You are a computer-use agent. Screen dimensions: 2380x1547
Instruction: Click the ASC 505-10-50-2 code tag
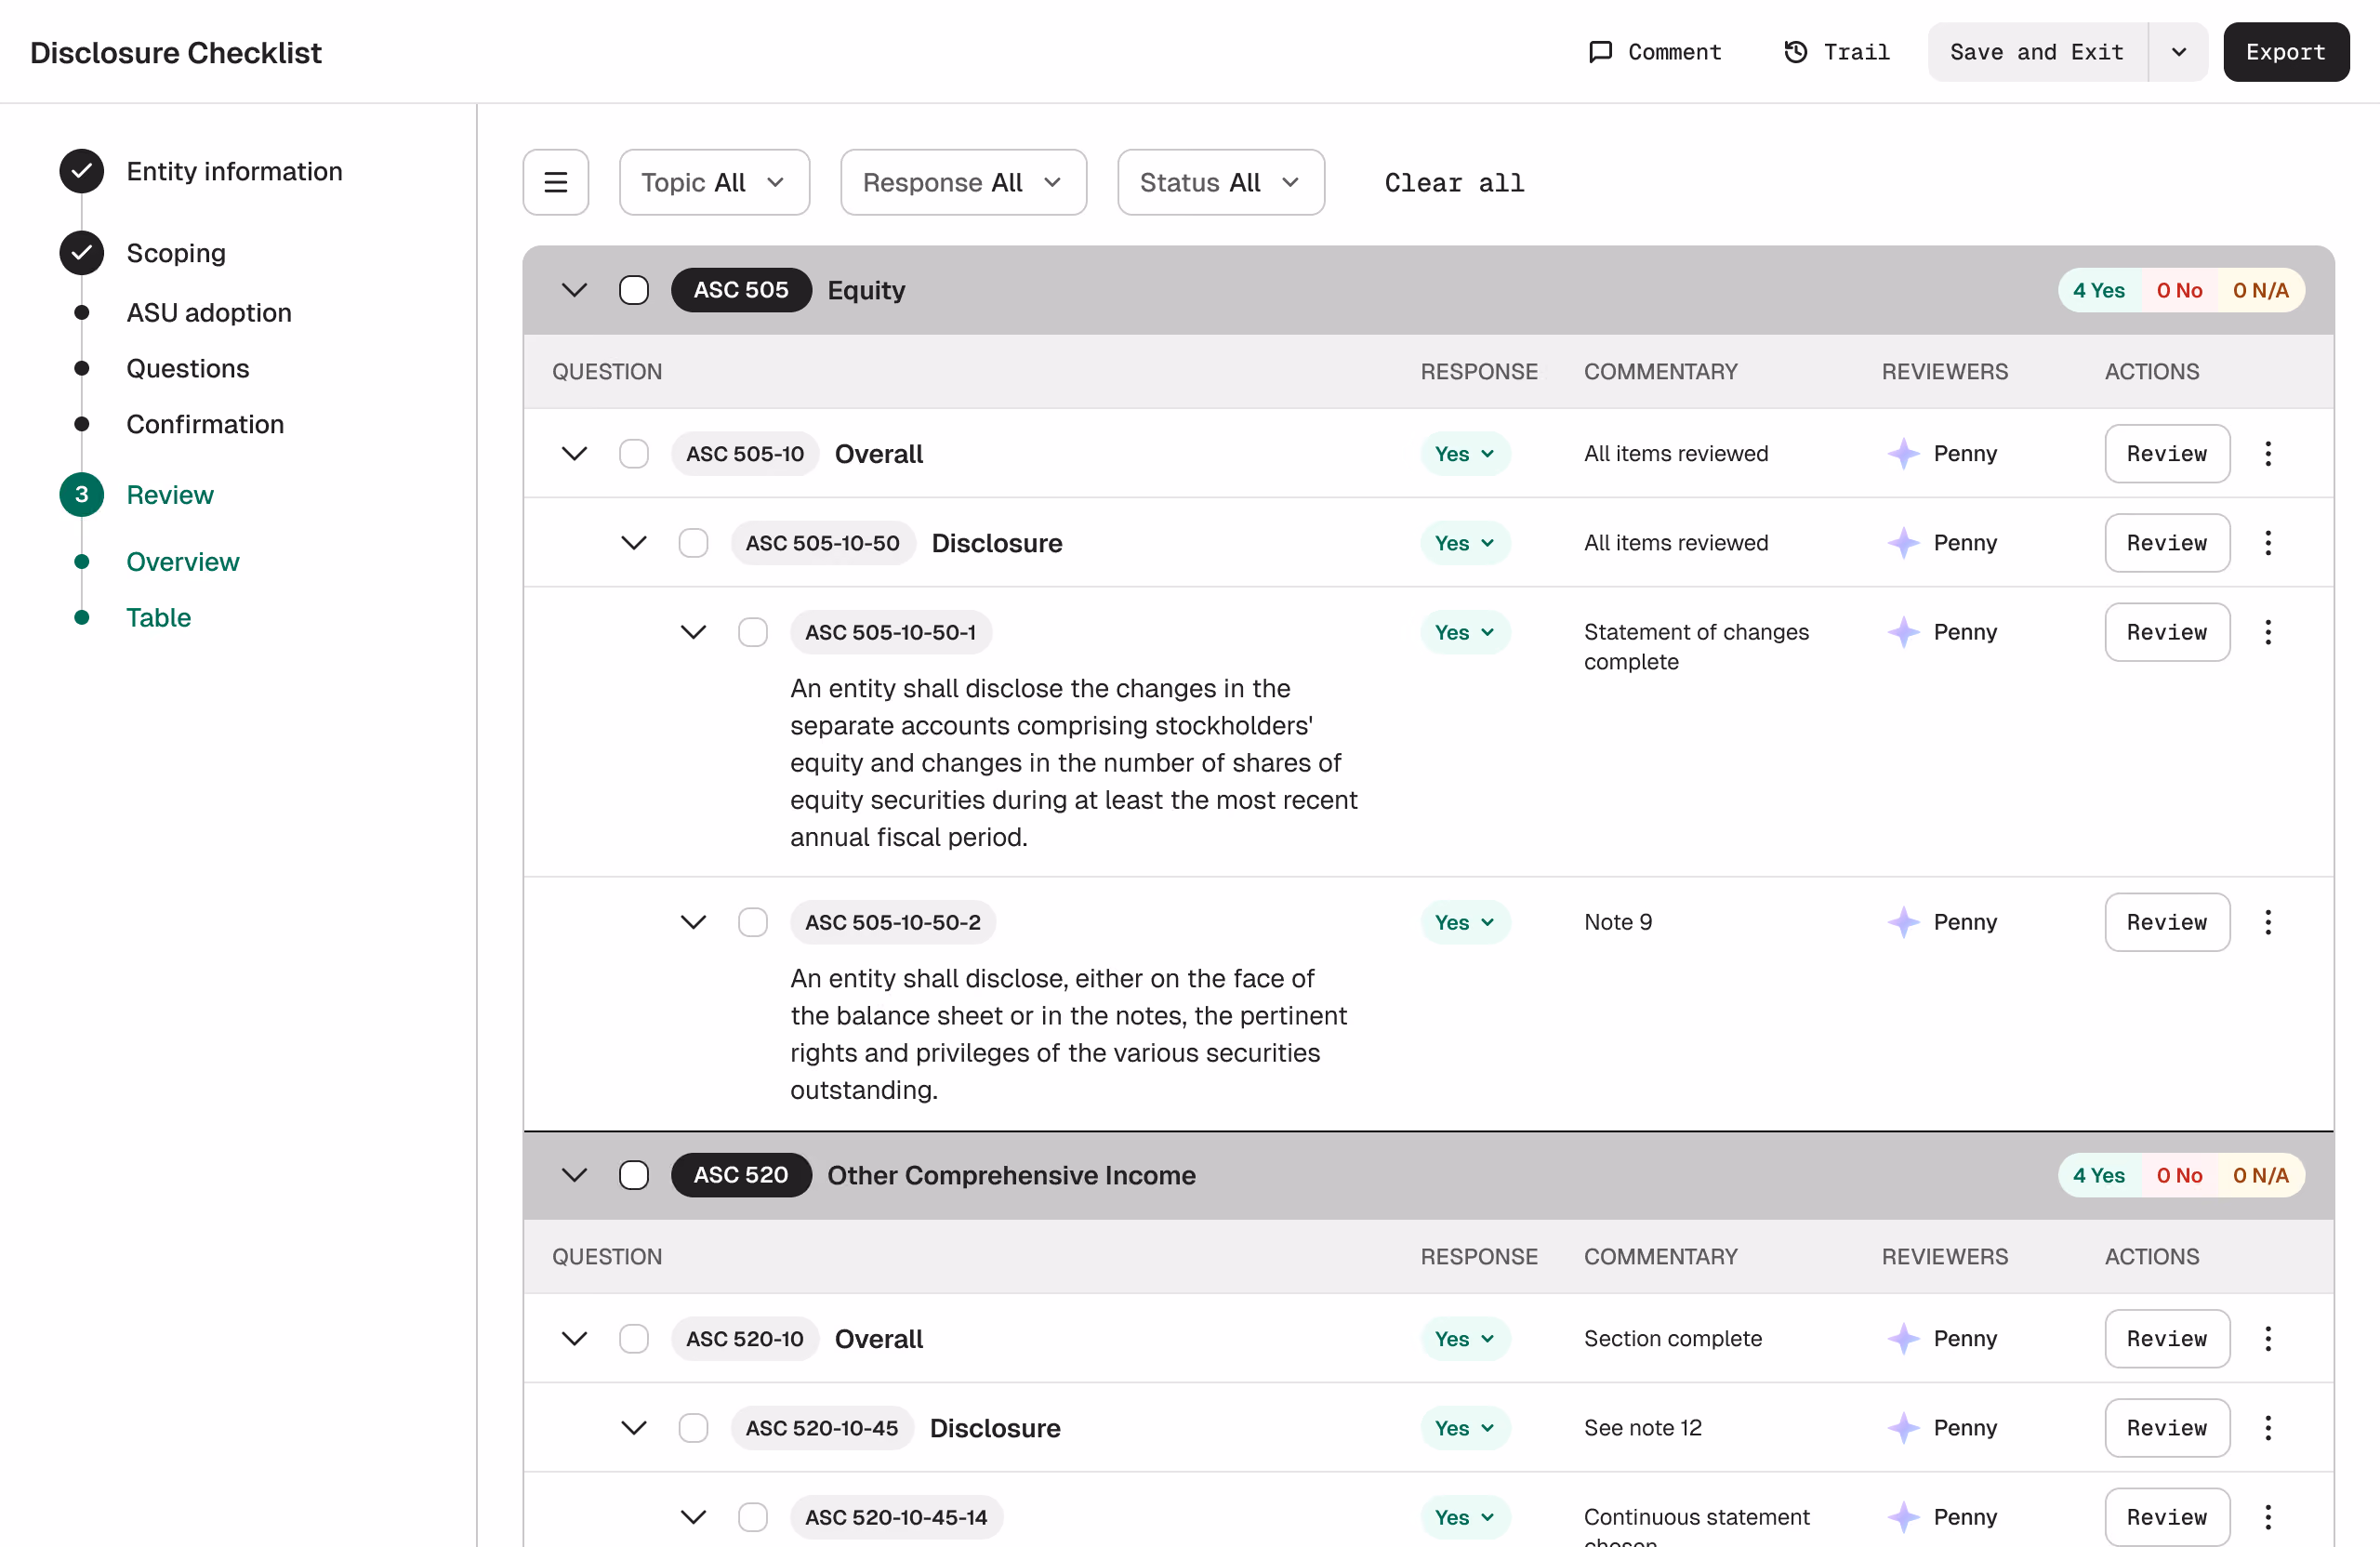click(893, 922)
